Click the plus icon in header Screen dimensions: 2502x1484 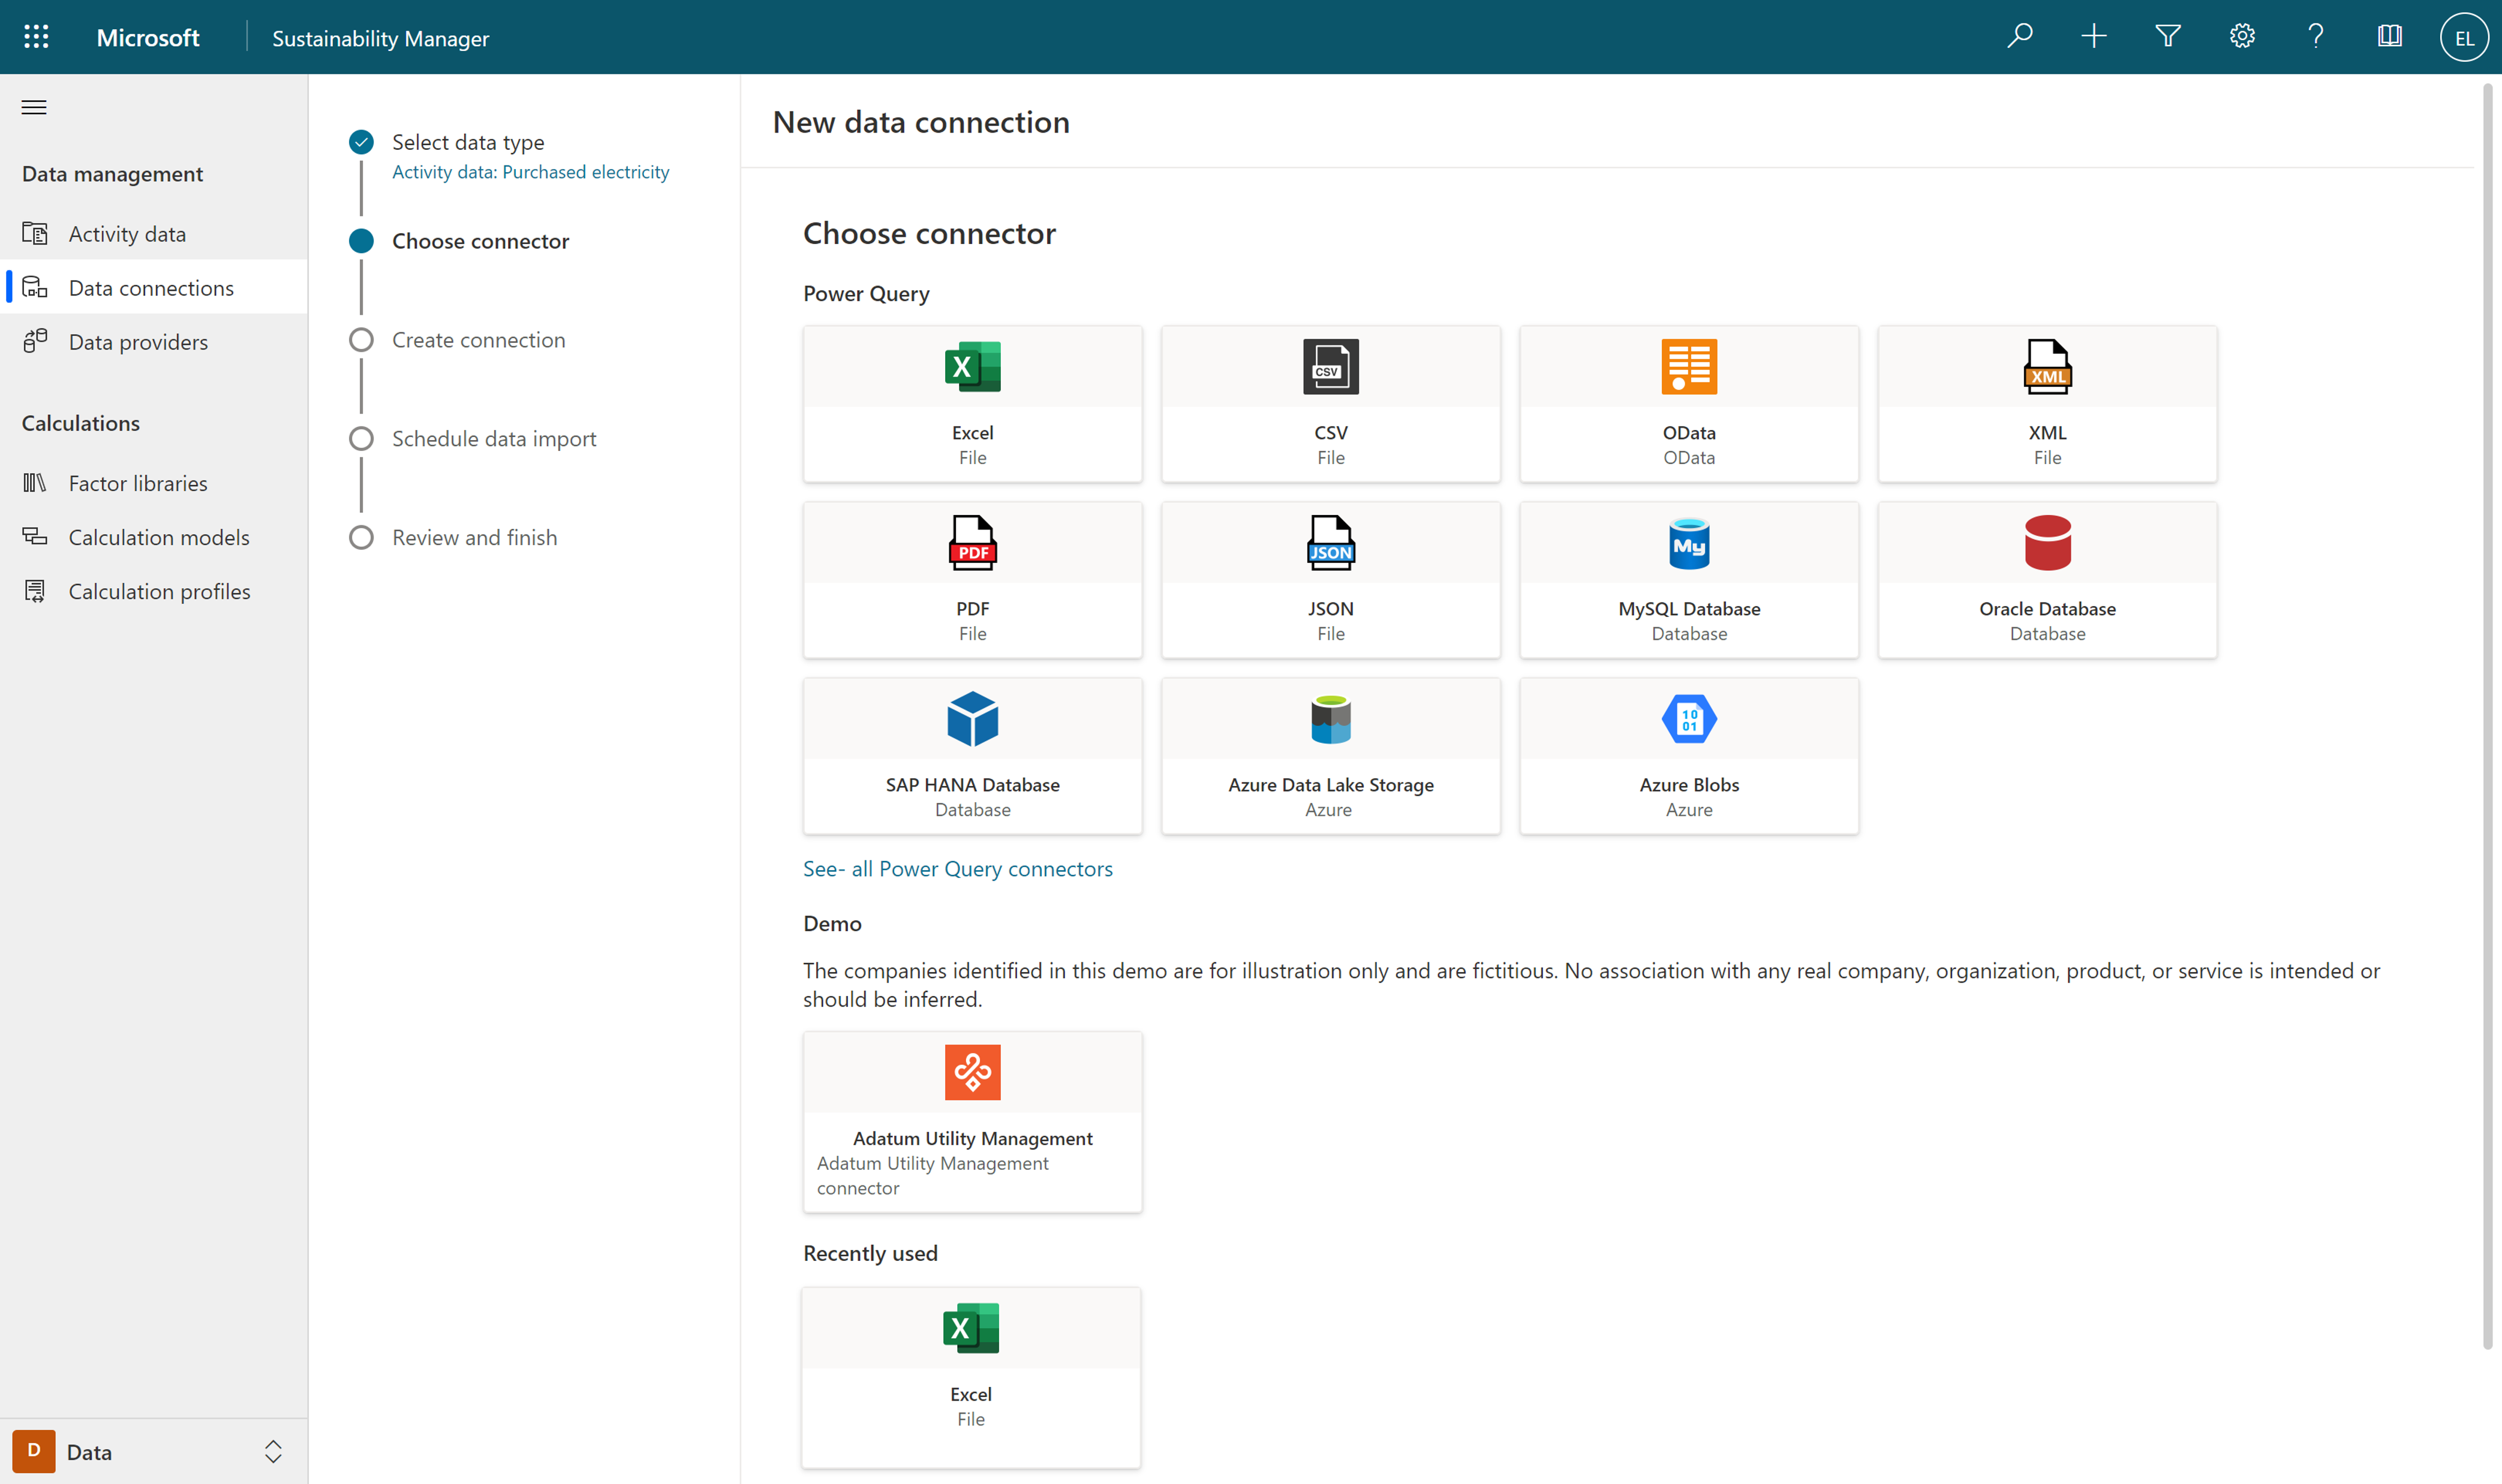pos(2093,37)
